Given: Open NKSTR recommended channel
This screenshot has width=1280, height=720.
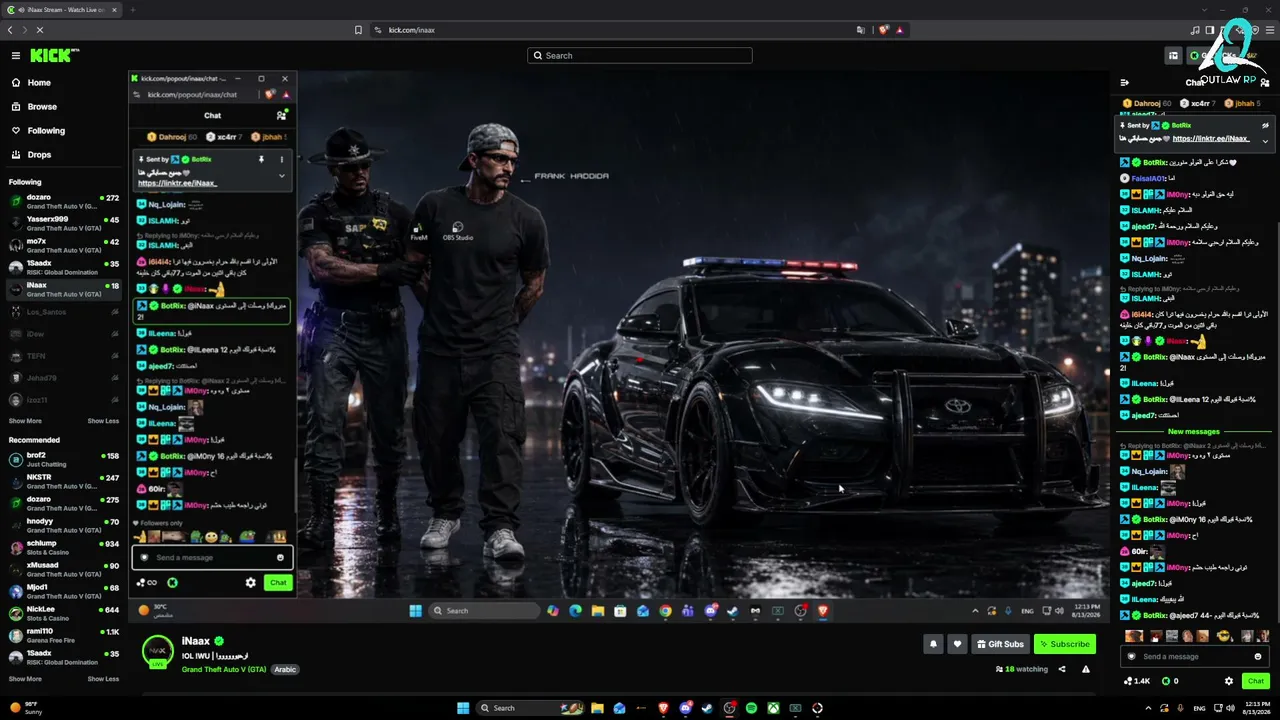Looking at the screenshot, I should (x=63, y=481).
